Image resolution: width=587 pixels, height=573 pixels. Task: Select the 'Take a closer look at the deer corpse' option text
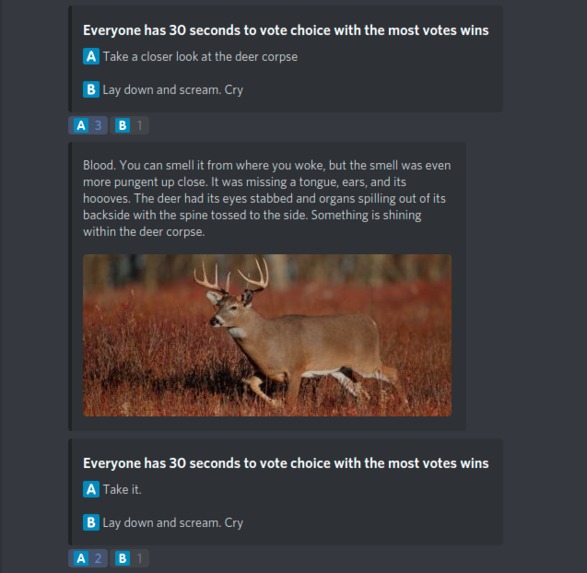[x=200, y=57]
